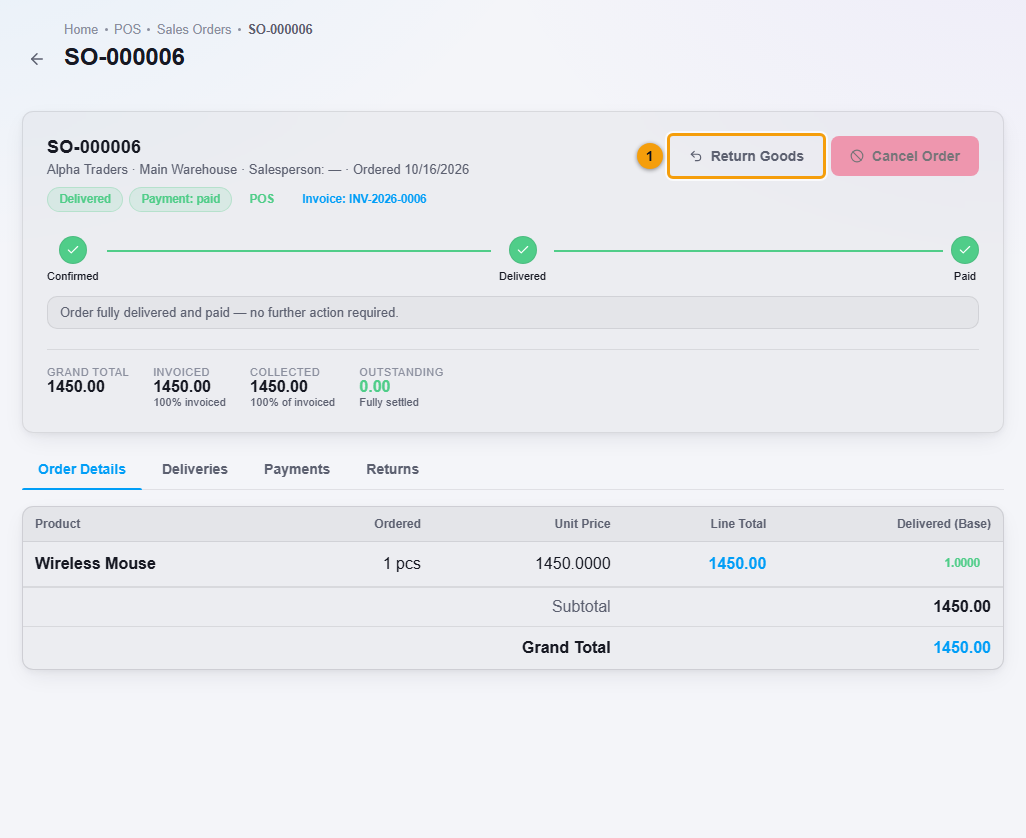
Task: Click the Wireless Mouse product row
Action: pos(513,563)
